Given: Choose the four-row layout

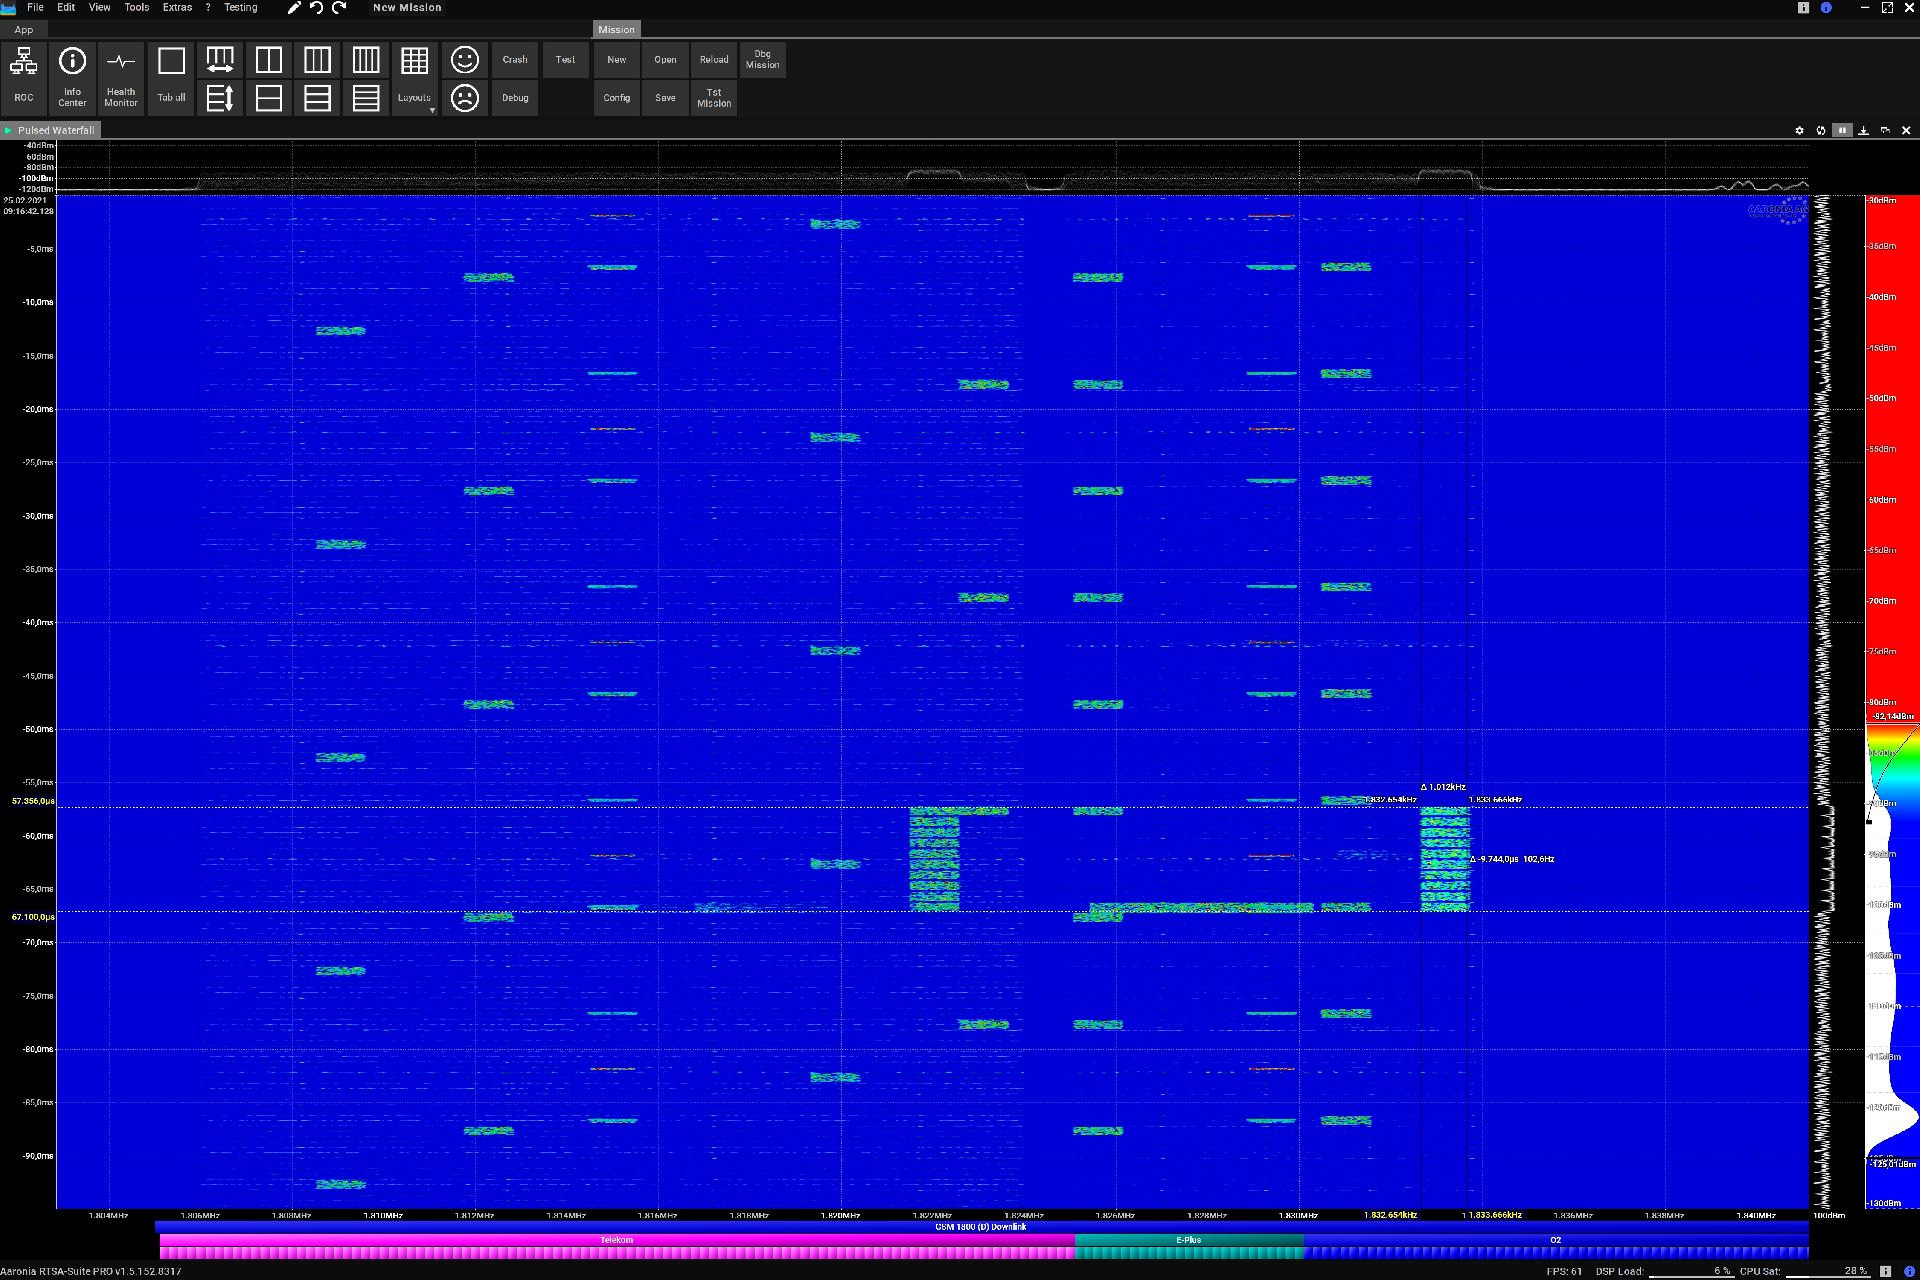Looking at the screenshot, I should point(366,98).
